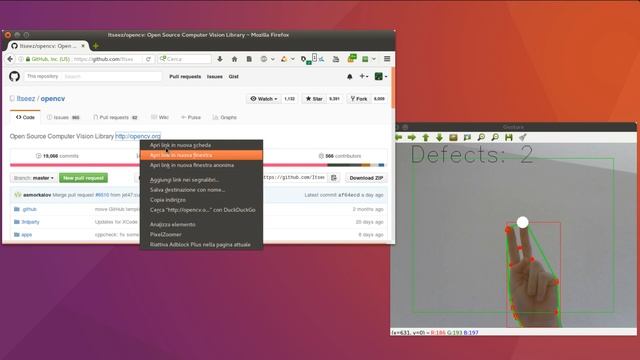Pan left in the Gesture image window

click(399, 138)
